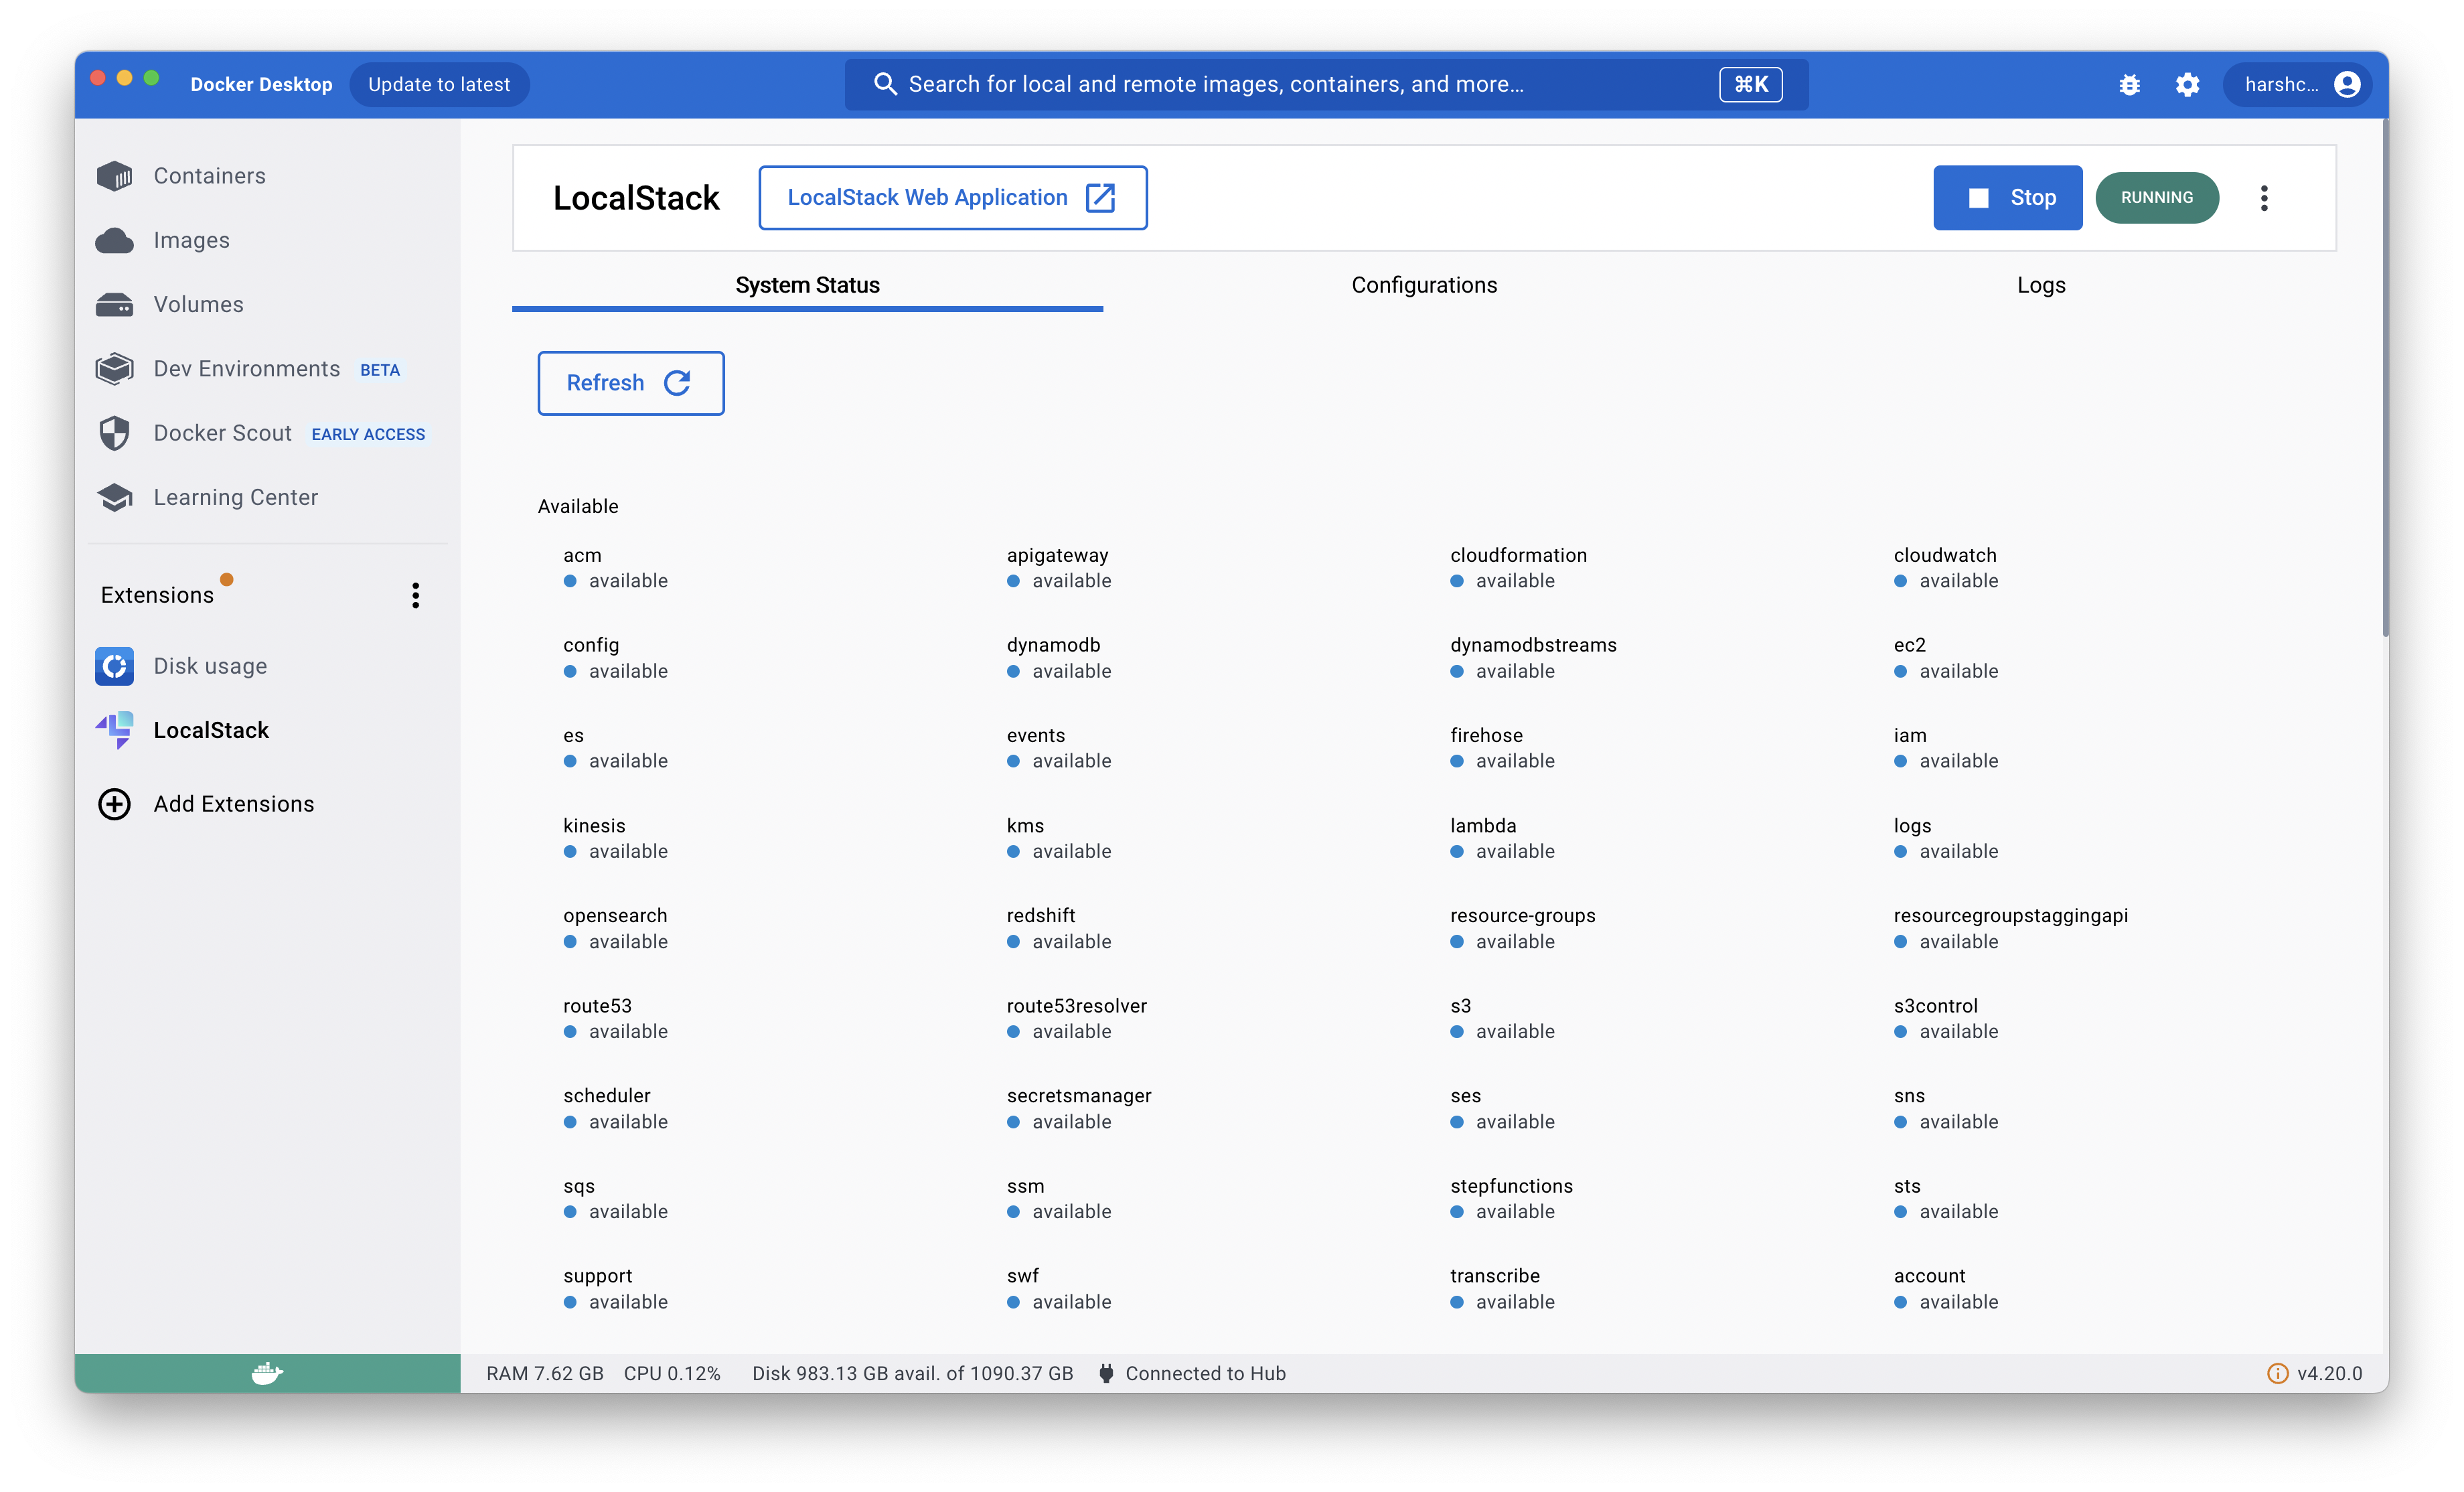Open the kebab menu beside RUNNING badge
This screenshot has width=2464, height=1492.
pyautogui.click(x=2265, y=197)
